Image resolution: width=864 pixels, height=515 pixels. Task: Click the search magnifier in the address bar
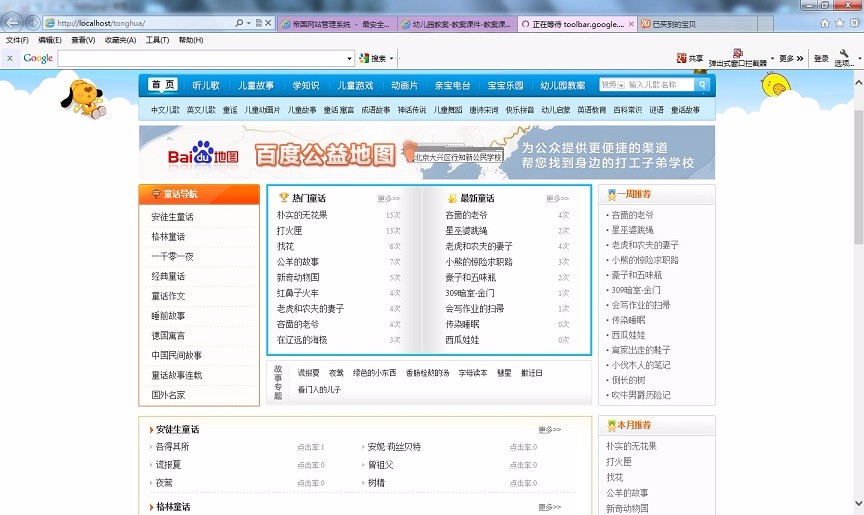coord(239,23)
